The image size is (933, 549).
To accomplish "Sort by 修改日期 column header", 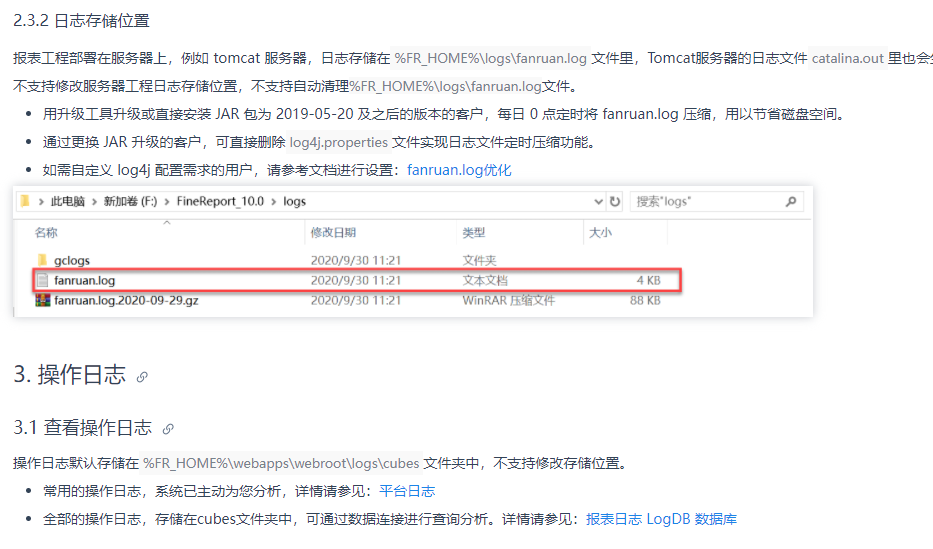I will 333,233.
